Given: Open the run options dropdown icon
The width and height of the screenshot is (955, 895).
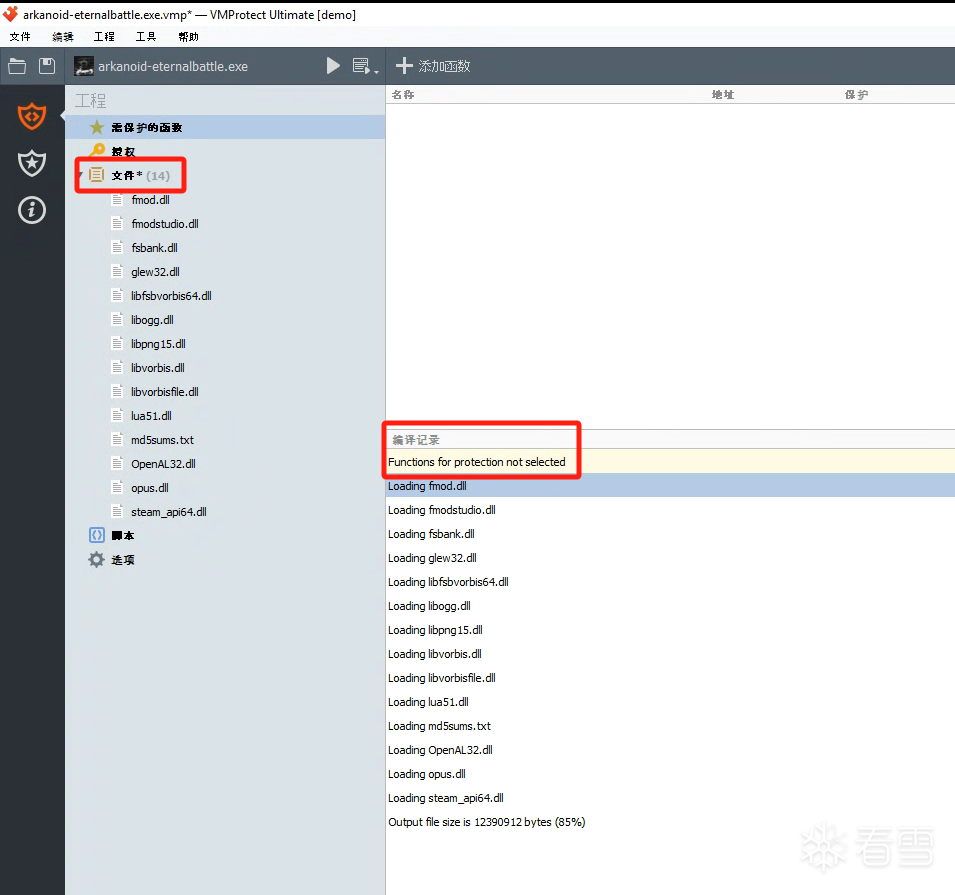Looking at the screenshot, I should (x=365, y=66).
